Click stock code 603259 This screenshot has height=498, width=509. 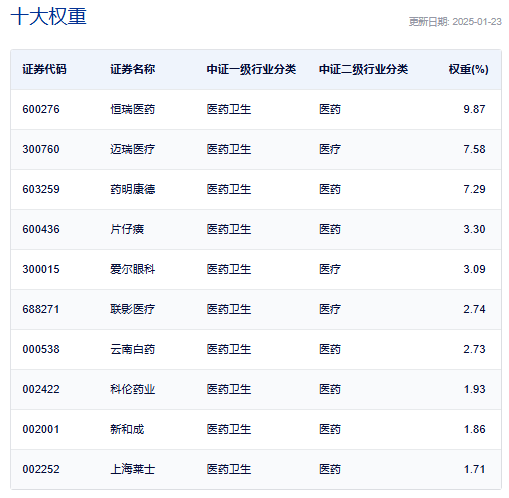41,189
